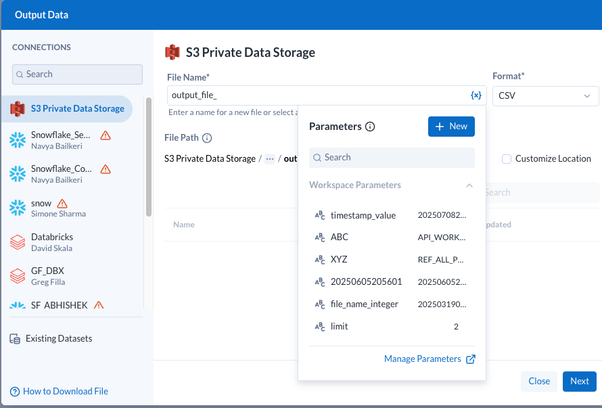Select the SF_ABHISHEK connection
Viewport: 602px width, 408px height.
(x=67, y=305)
